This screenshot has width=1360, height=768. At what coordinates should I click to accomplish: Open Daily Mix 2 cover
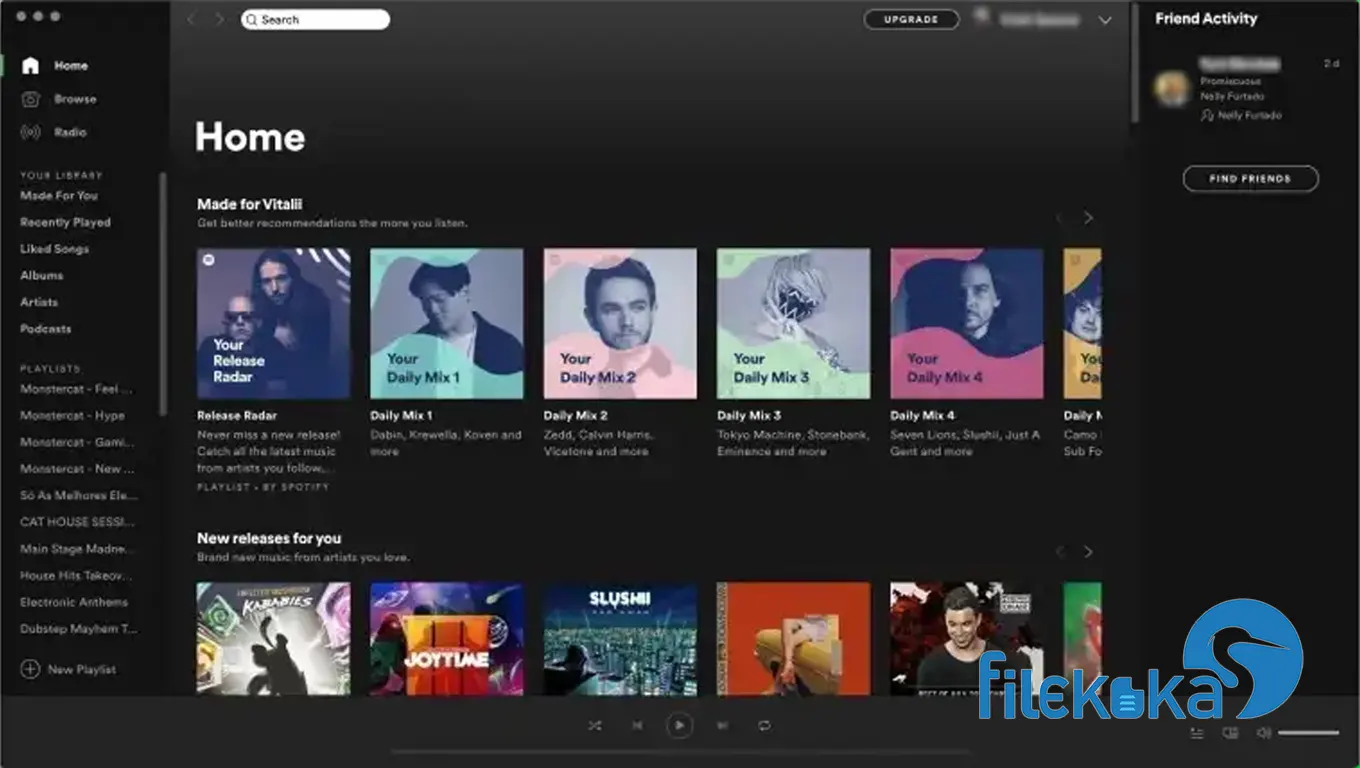(x=620, y=324)
